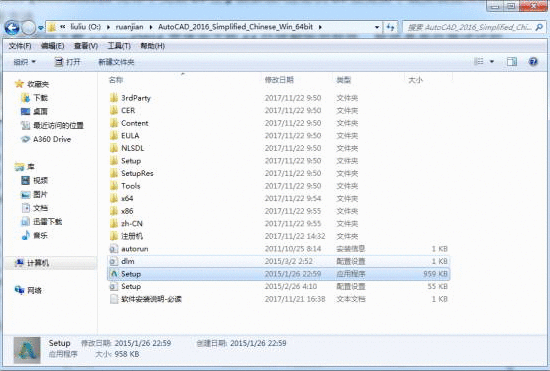Open the 文件(F) menu
The width and height of the screenshot is (550, 371).
click(20, 46)
